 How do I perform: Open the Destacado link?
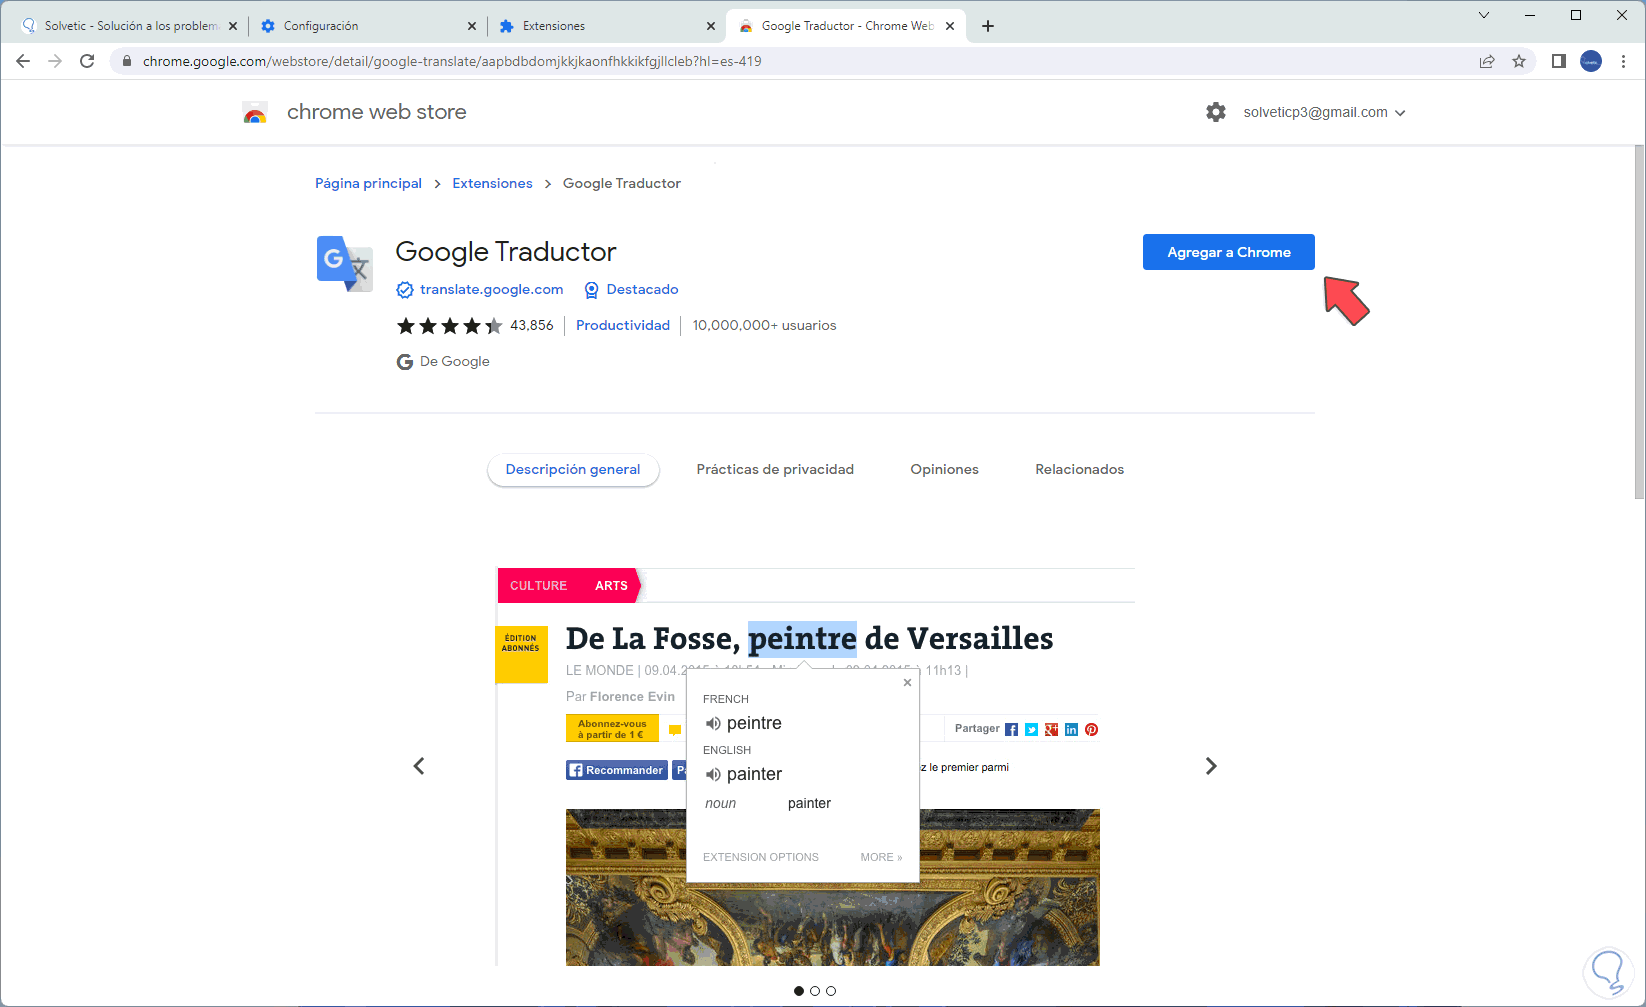[642, 290]
